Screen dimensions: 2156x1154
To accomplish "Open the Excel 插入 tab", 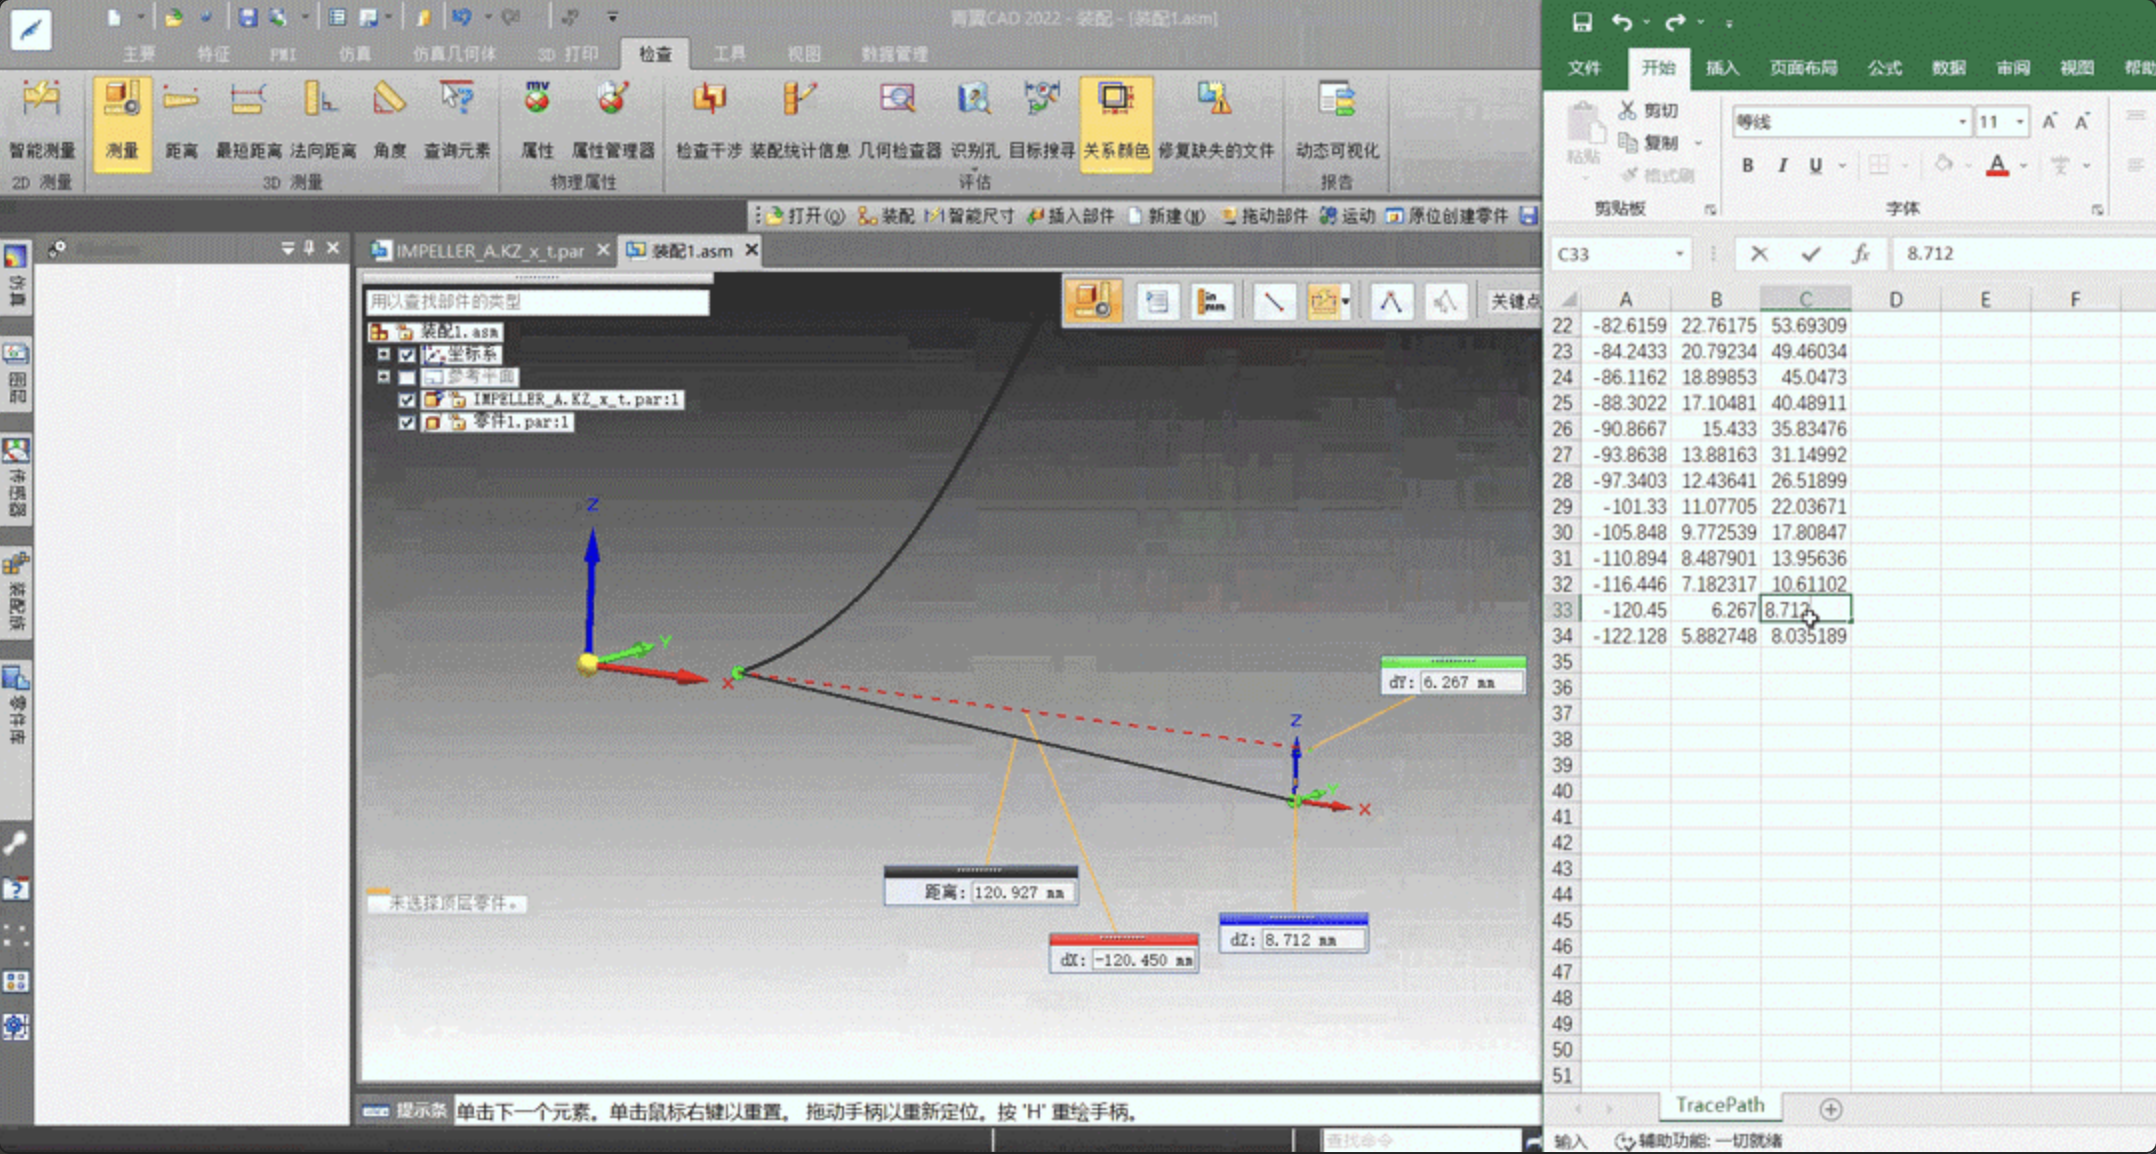I will pos(1722,68).
